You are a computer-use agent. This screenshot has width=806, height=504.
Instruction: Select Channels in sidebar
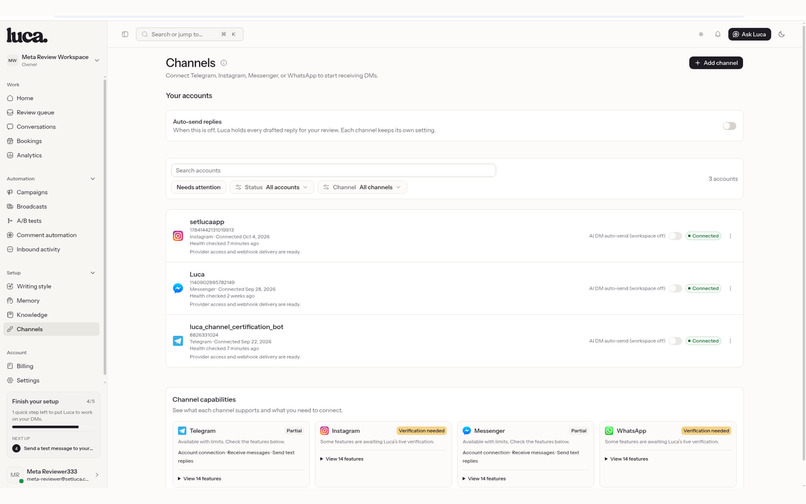click(x=51, y=329)
